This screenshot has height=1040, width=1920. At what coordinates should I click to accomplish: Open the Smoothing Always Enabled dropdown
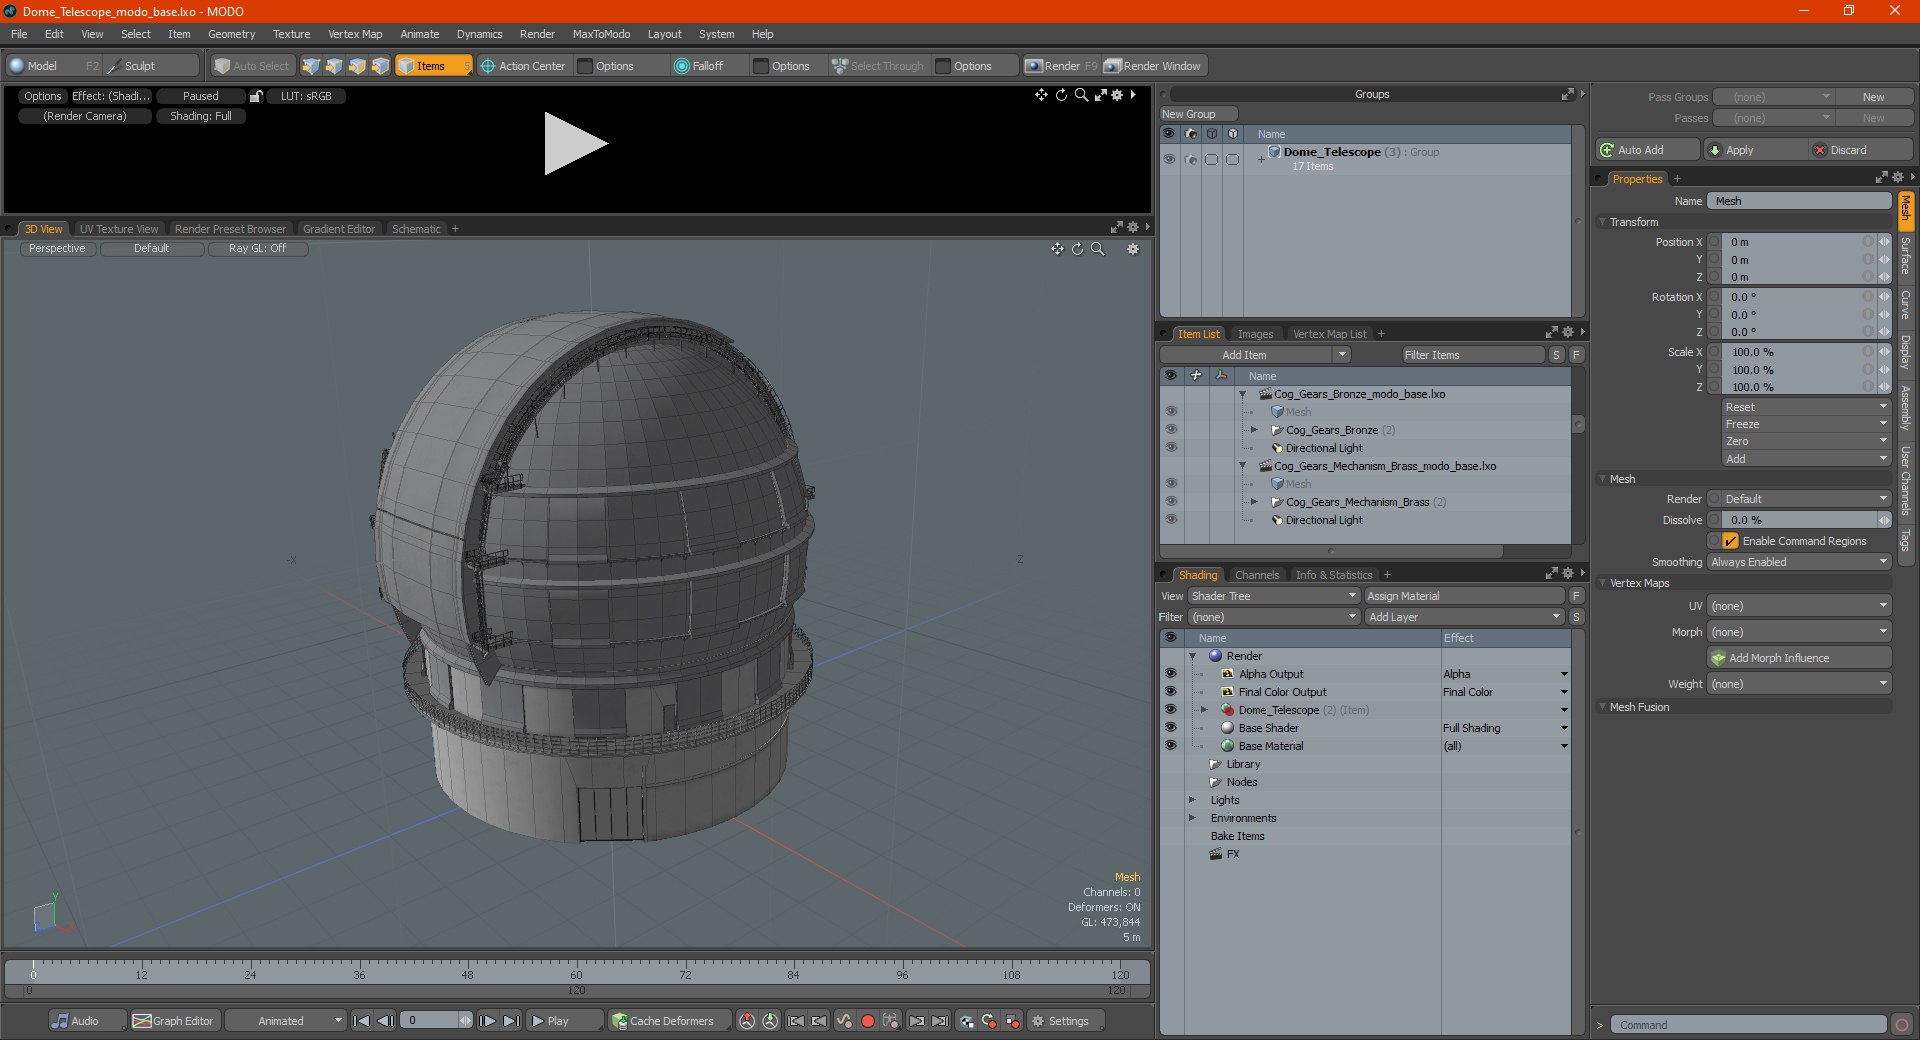pyautogui.click(x=1799, y=562)
